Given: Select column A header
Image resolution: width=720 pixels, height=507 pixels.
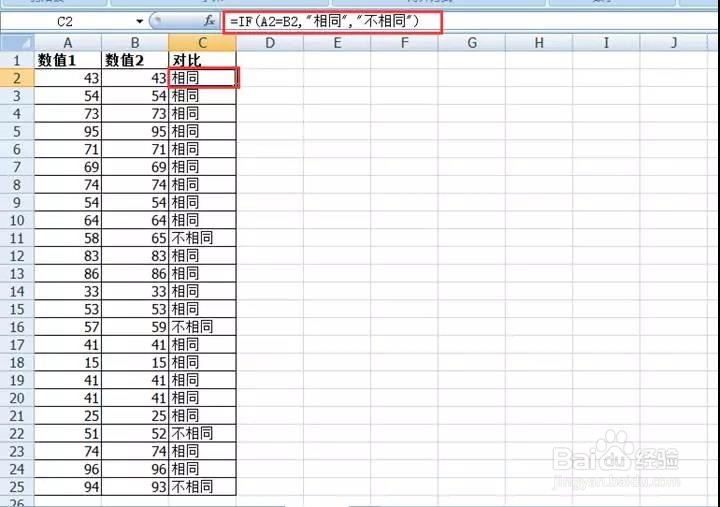Looking at the screenshot, I should (x=68, y=43).
